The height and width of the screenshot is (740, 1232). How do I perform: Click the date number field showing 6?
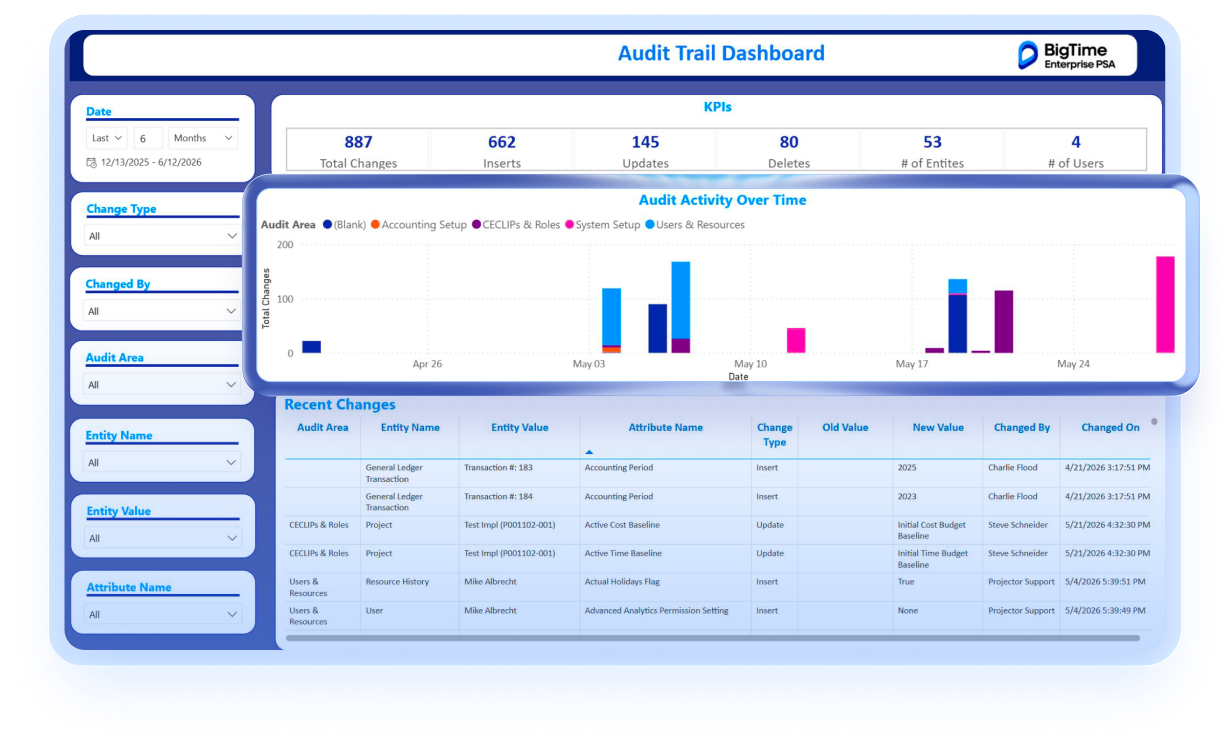[147, 138]
